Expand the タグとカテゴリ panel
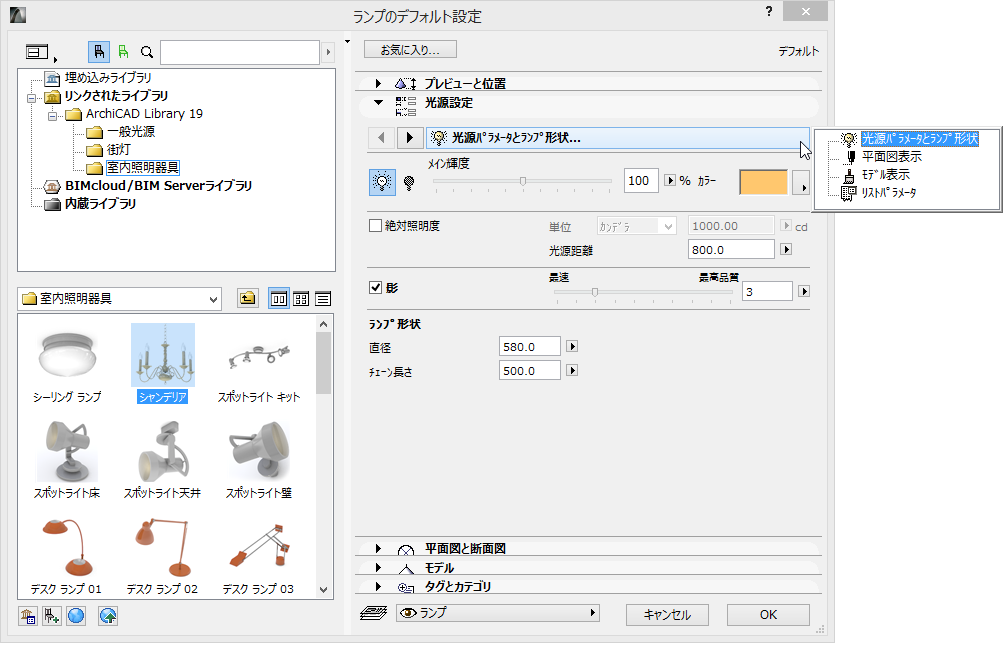The height and width of the screenshot is (646, 1005). coord(378,586)
